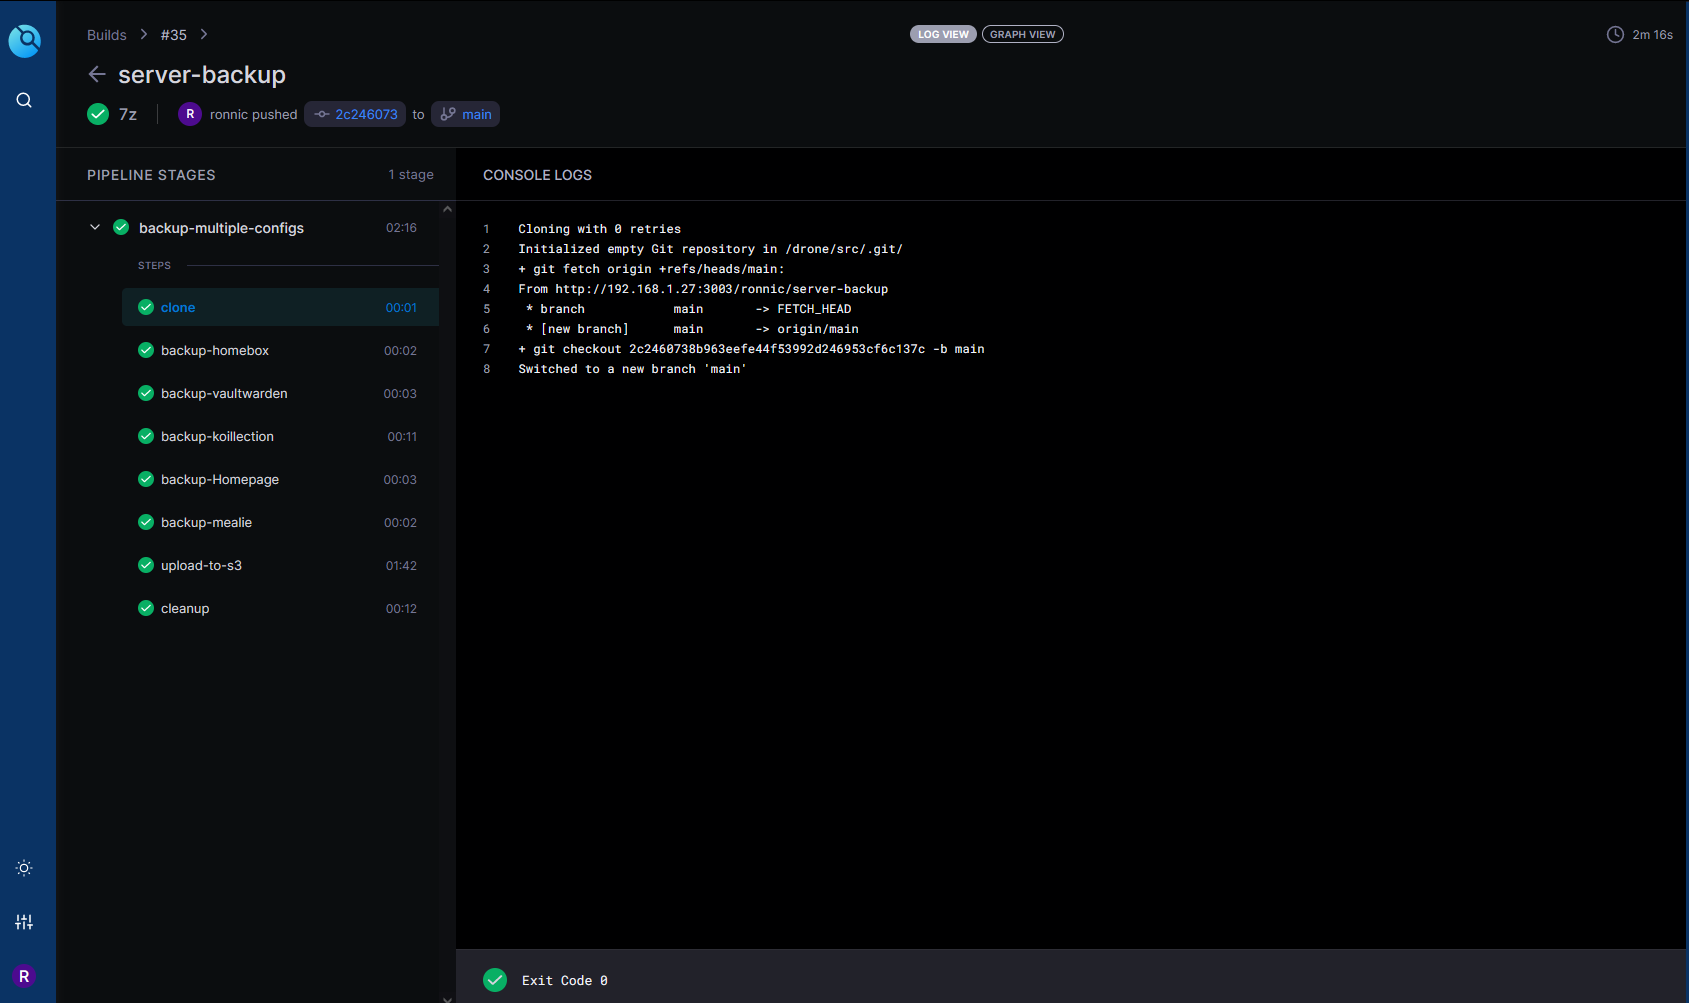Image resolution: width=1689 pixels, height=1003 pixels.
Task: Select the backup-vaultwarden step
Action: click(x=224, y=393)
